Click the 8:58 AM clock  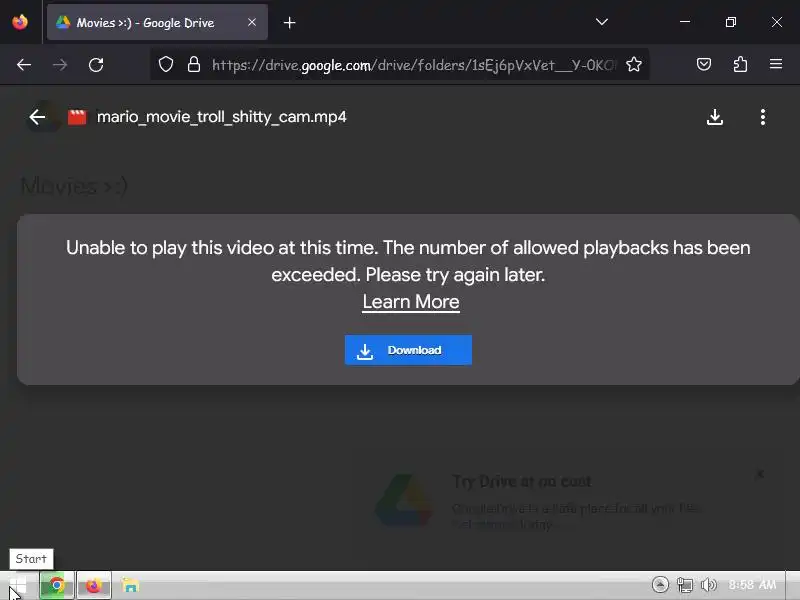click(x=753, y=585)
